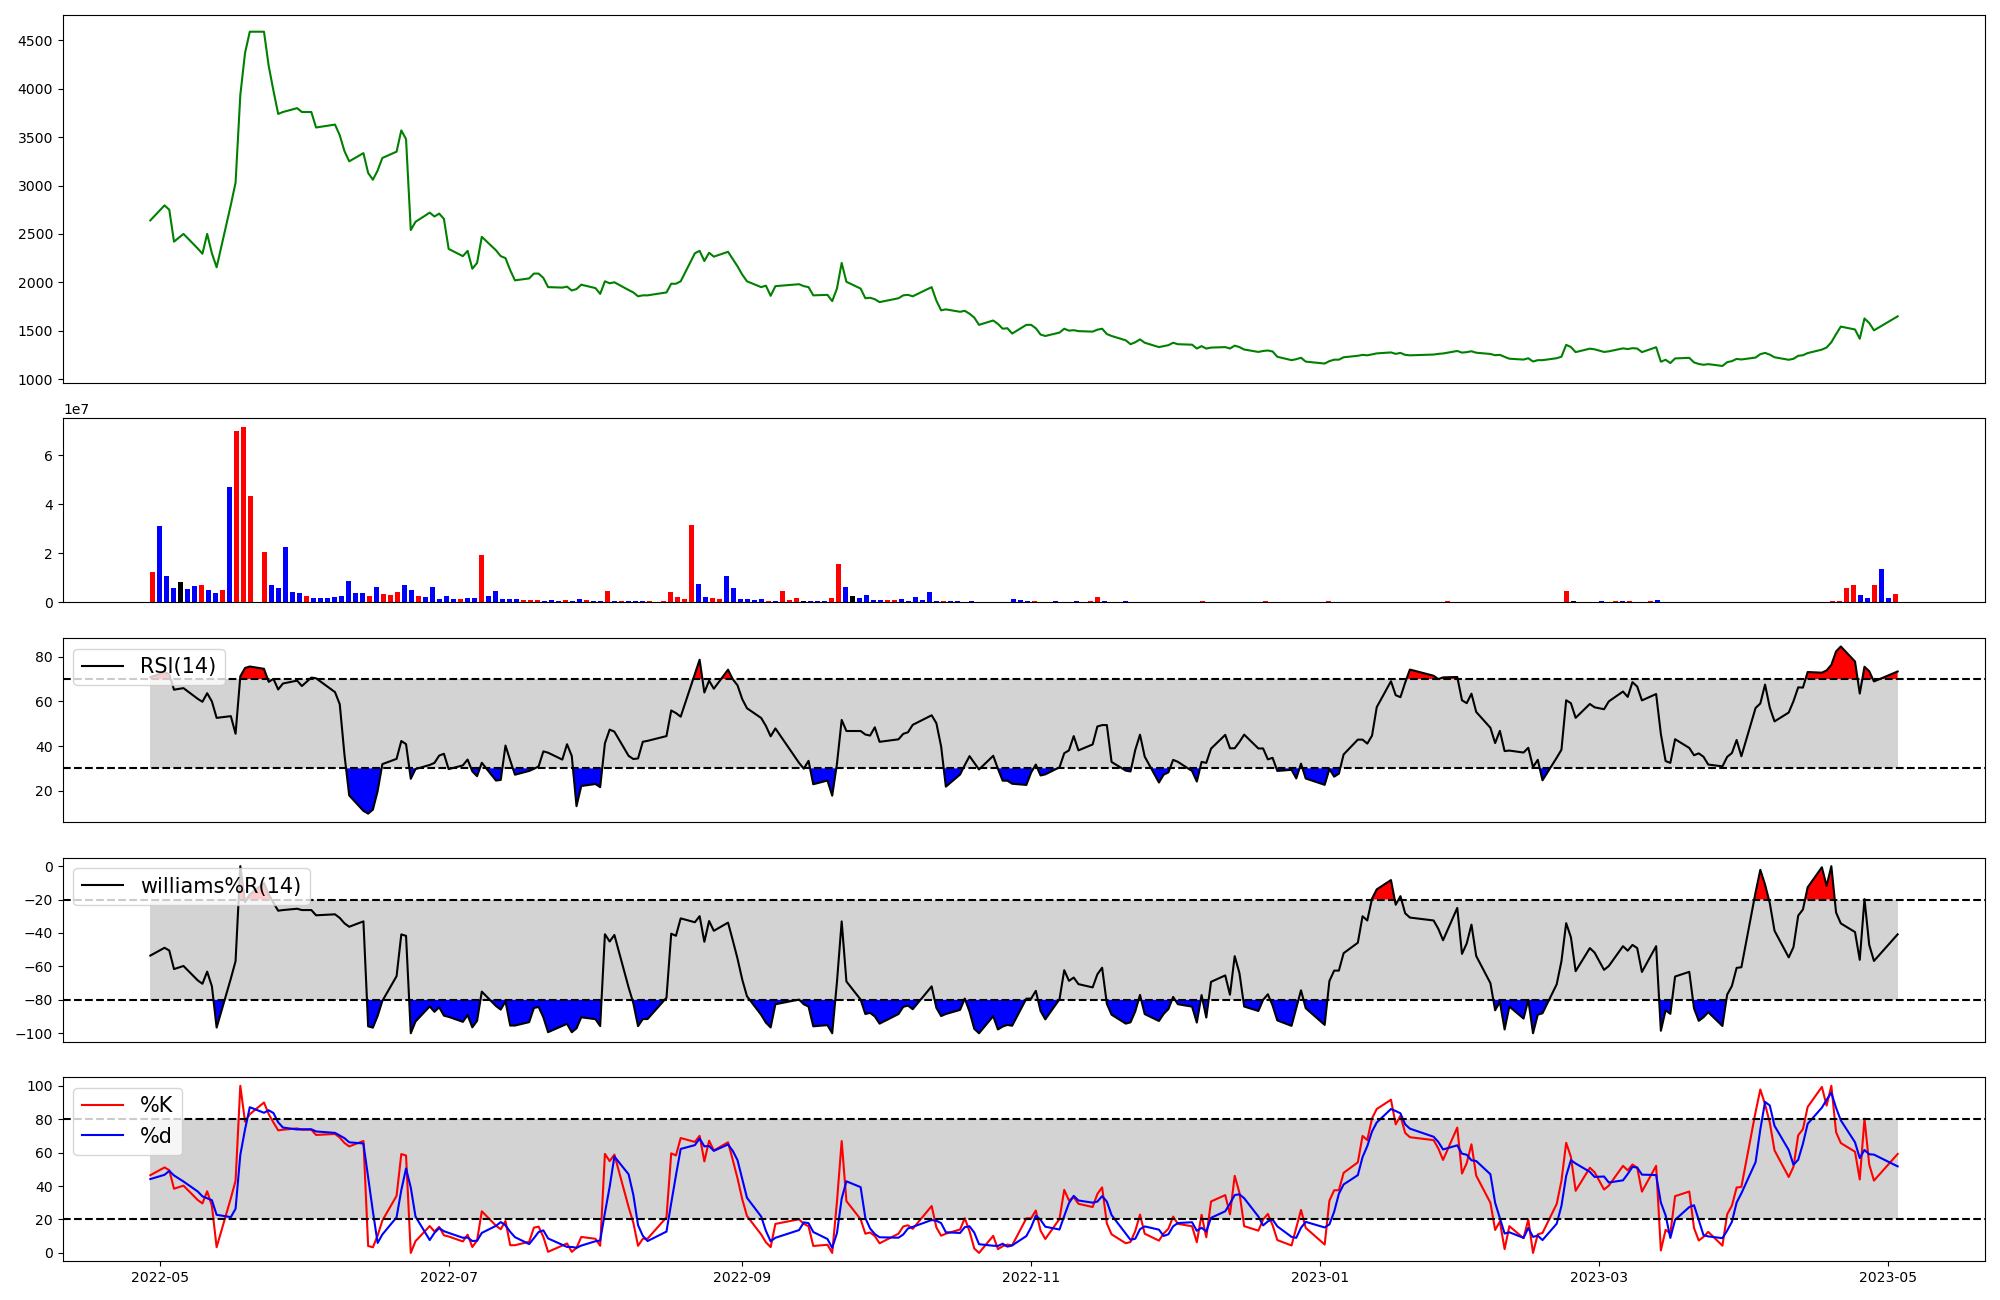The image size is (2000, 1300).
Task: Click the williams%R(14) legend label
Action: coord(220,886)
